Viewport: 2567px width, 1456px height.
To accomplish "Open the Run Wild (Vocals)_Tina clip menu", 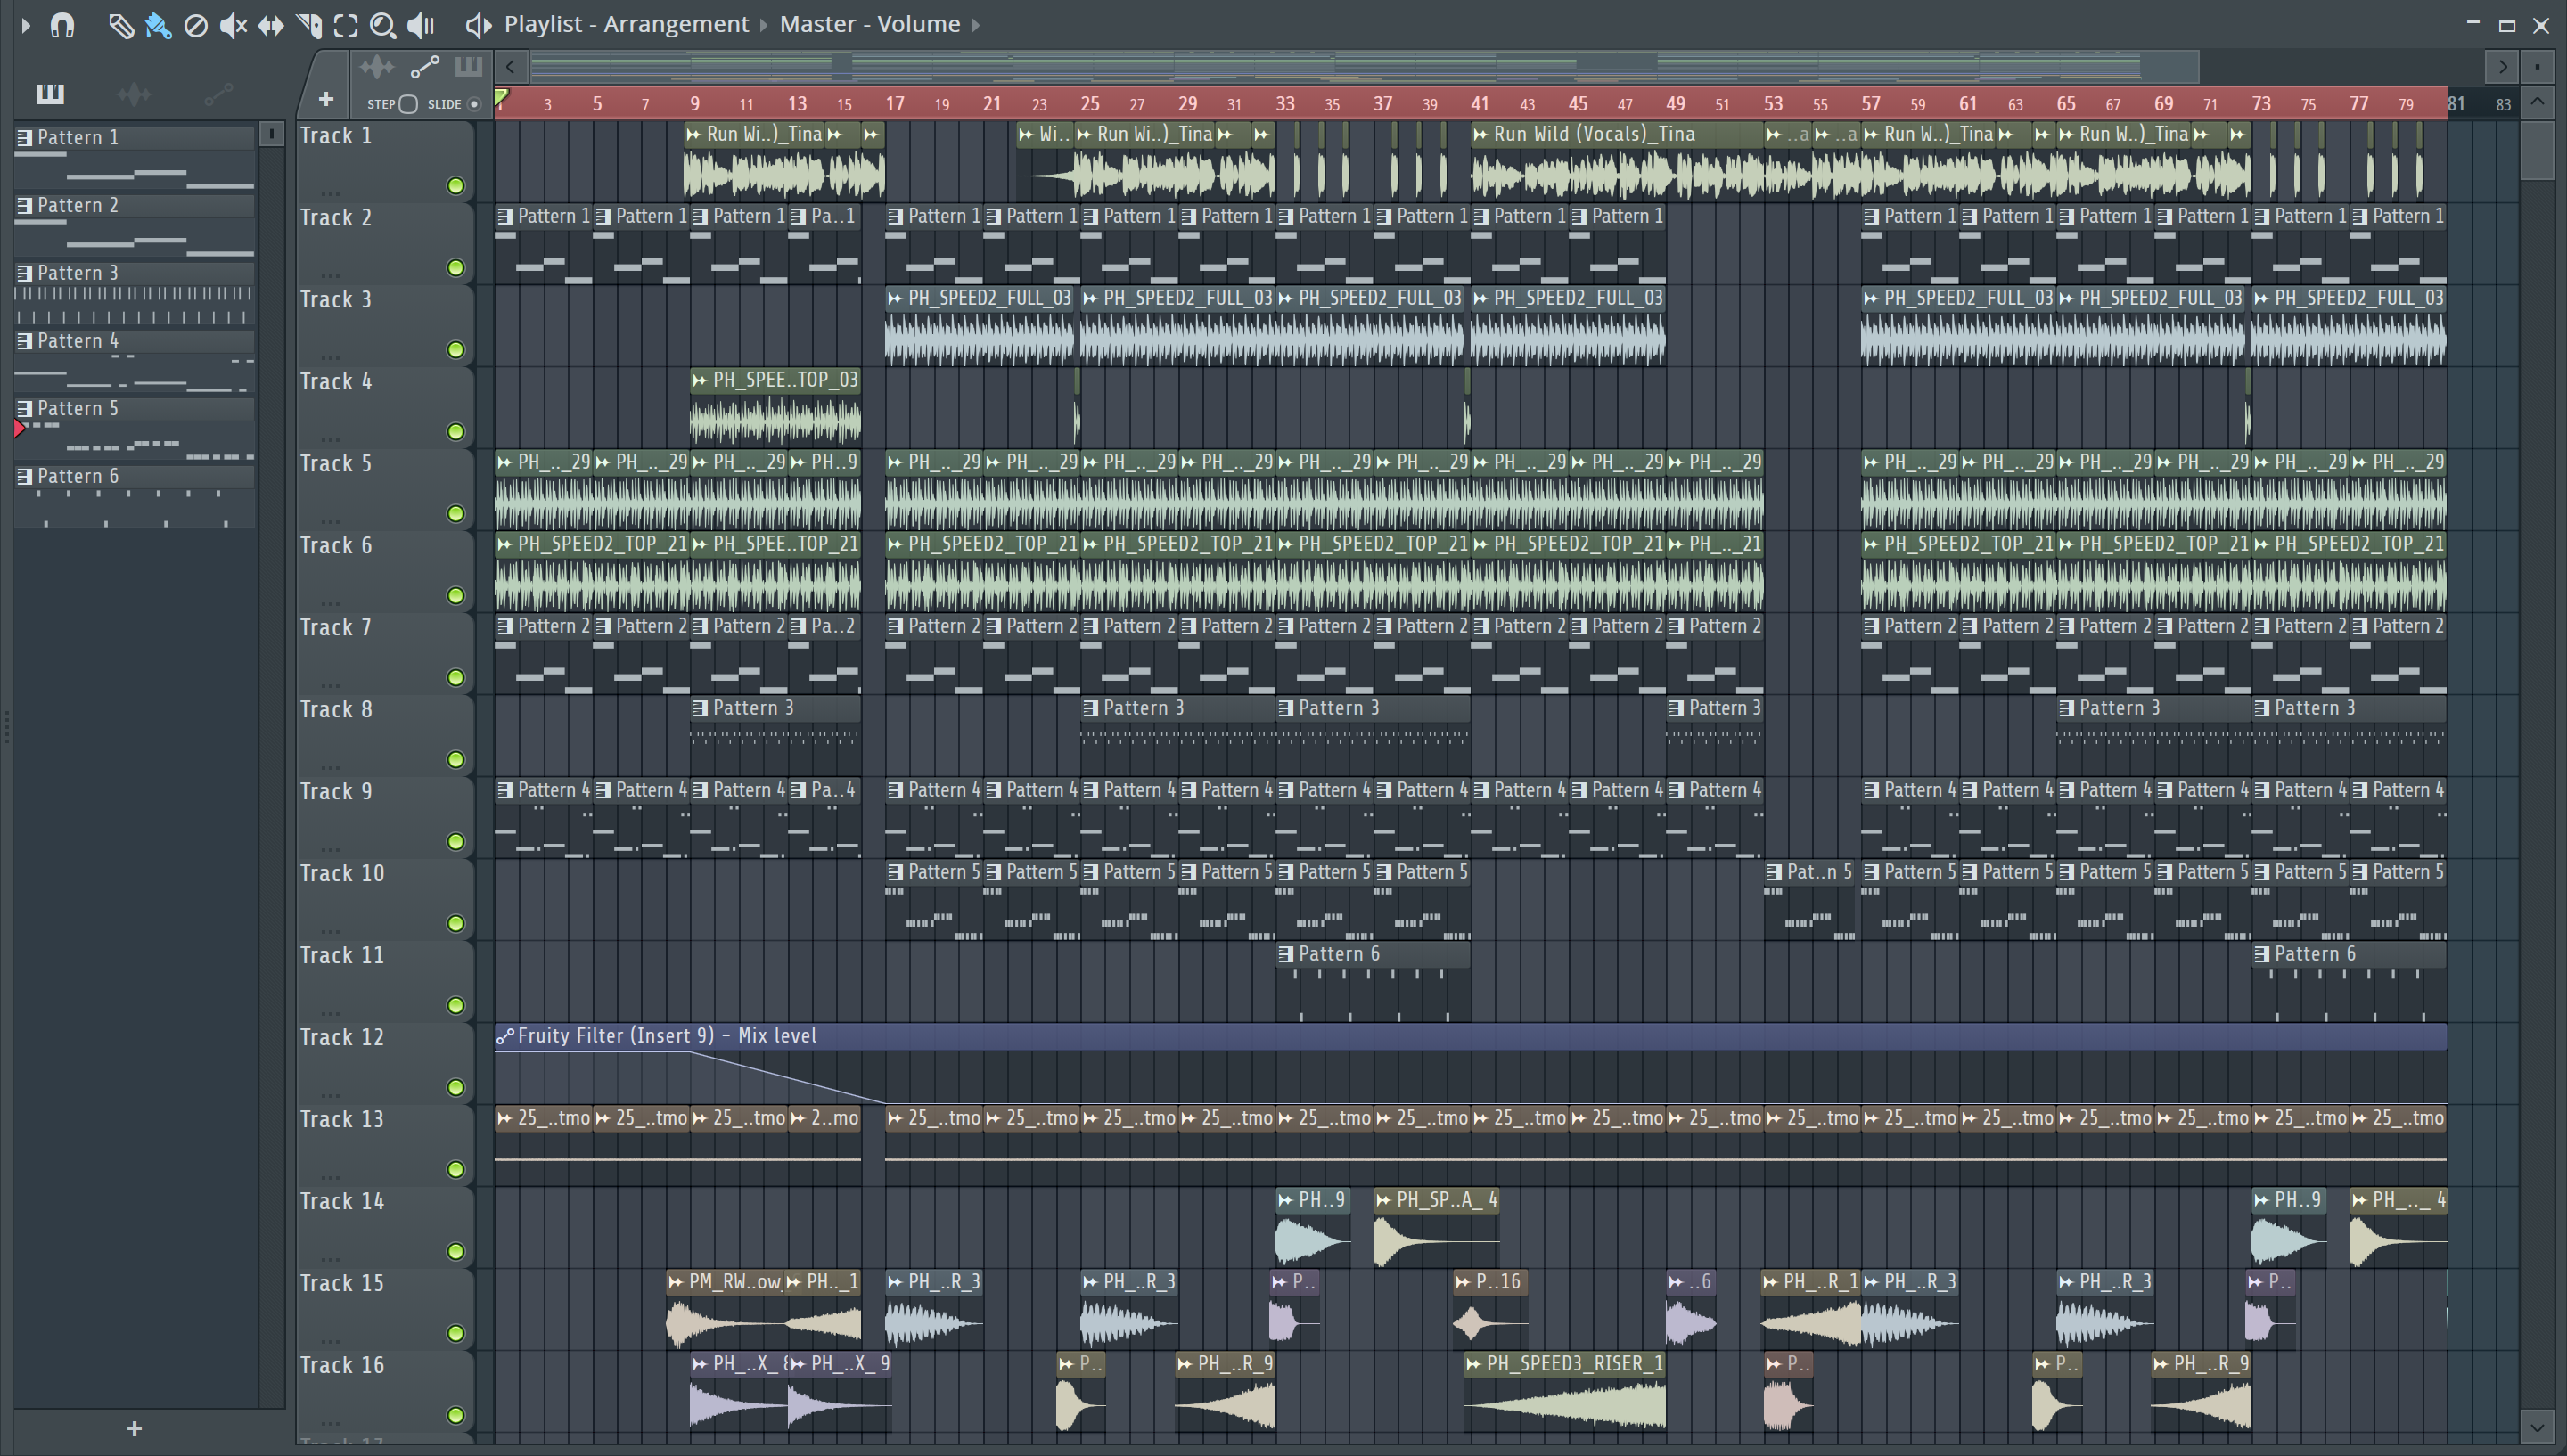I will pos(1481,134).
